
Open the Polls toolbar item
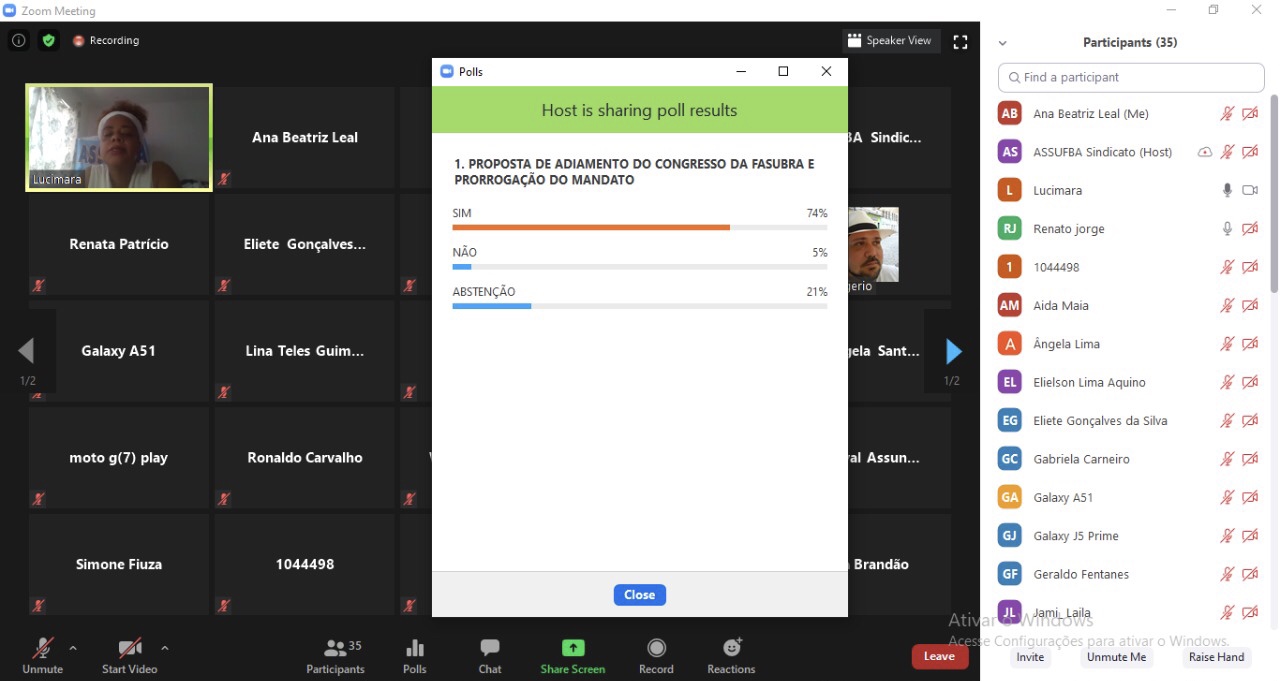coord(414,656)
